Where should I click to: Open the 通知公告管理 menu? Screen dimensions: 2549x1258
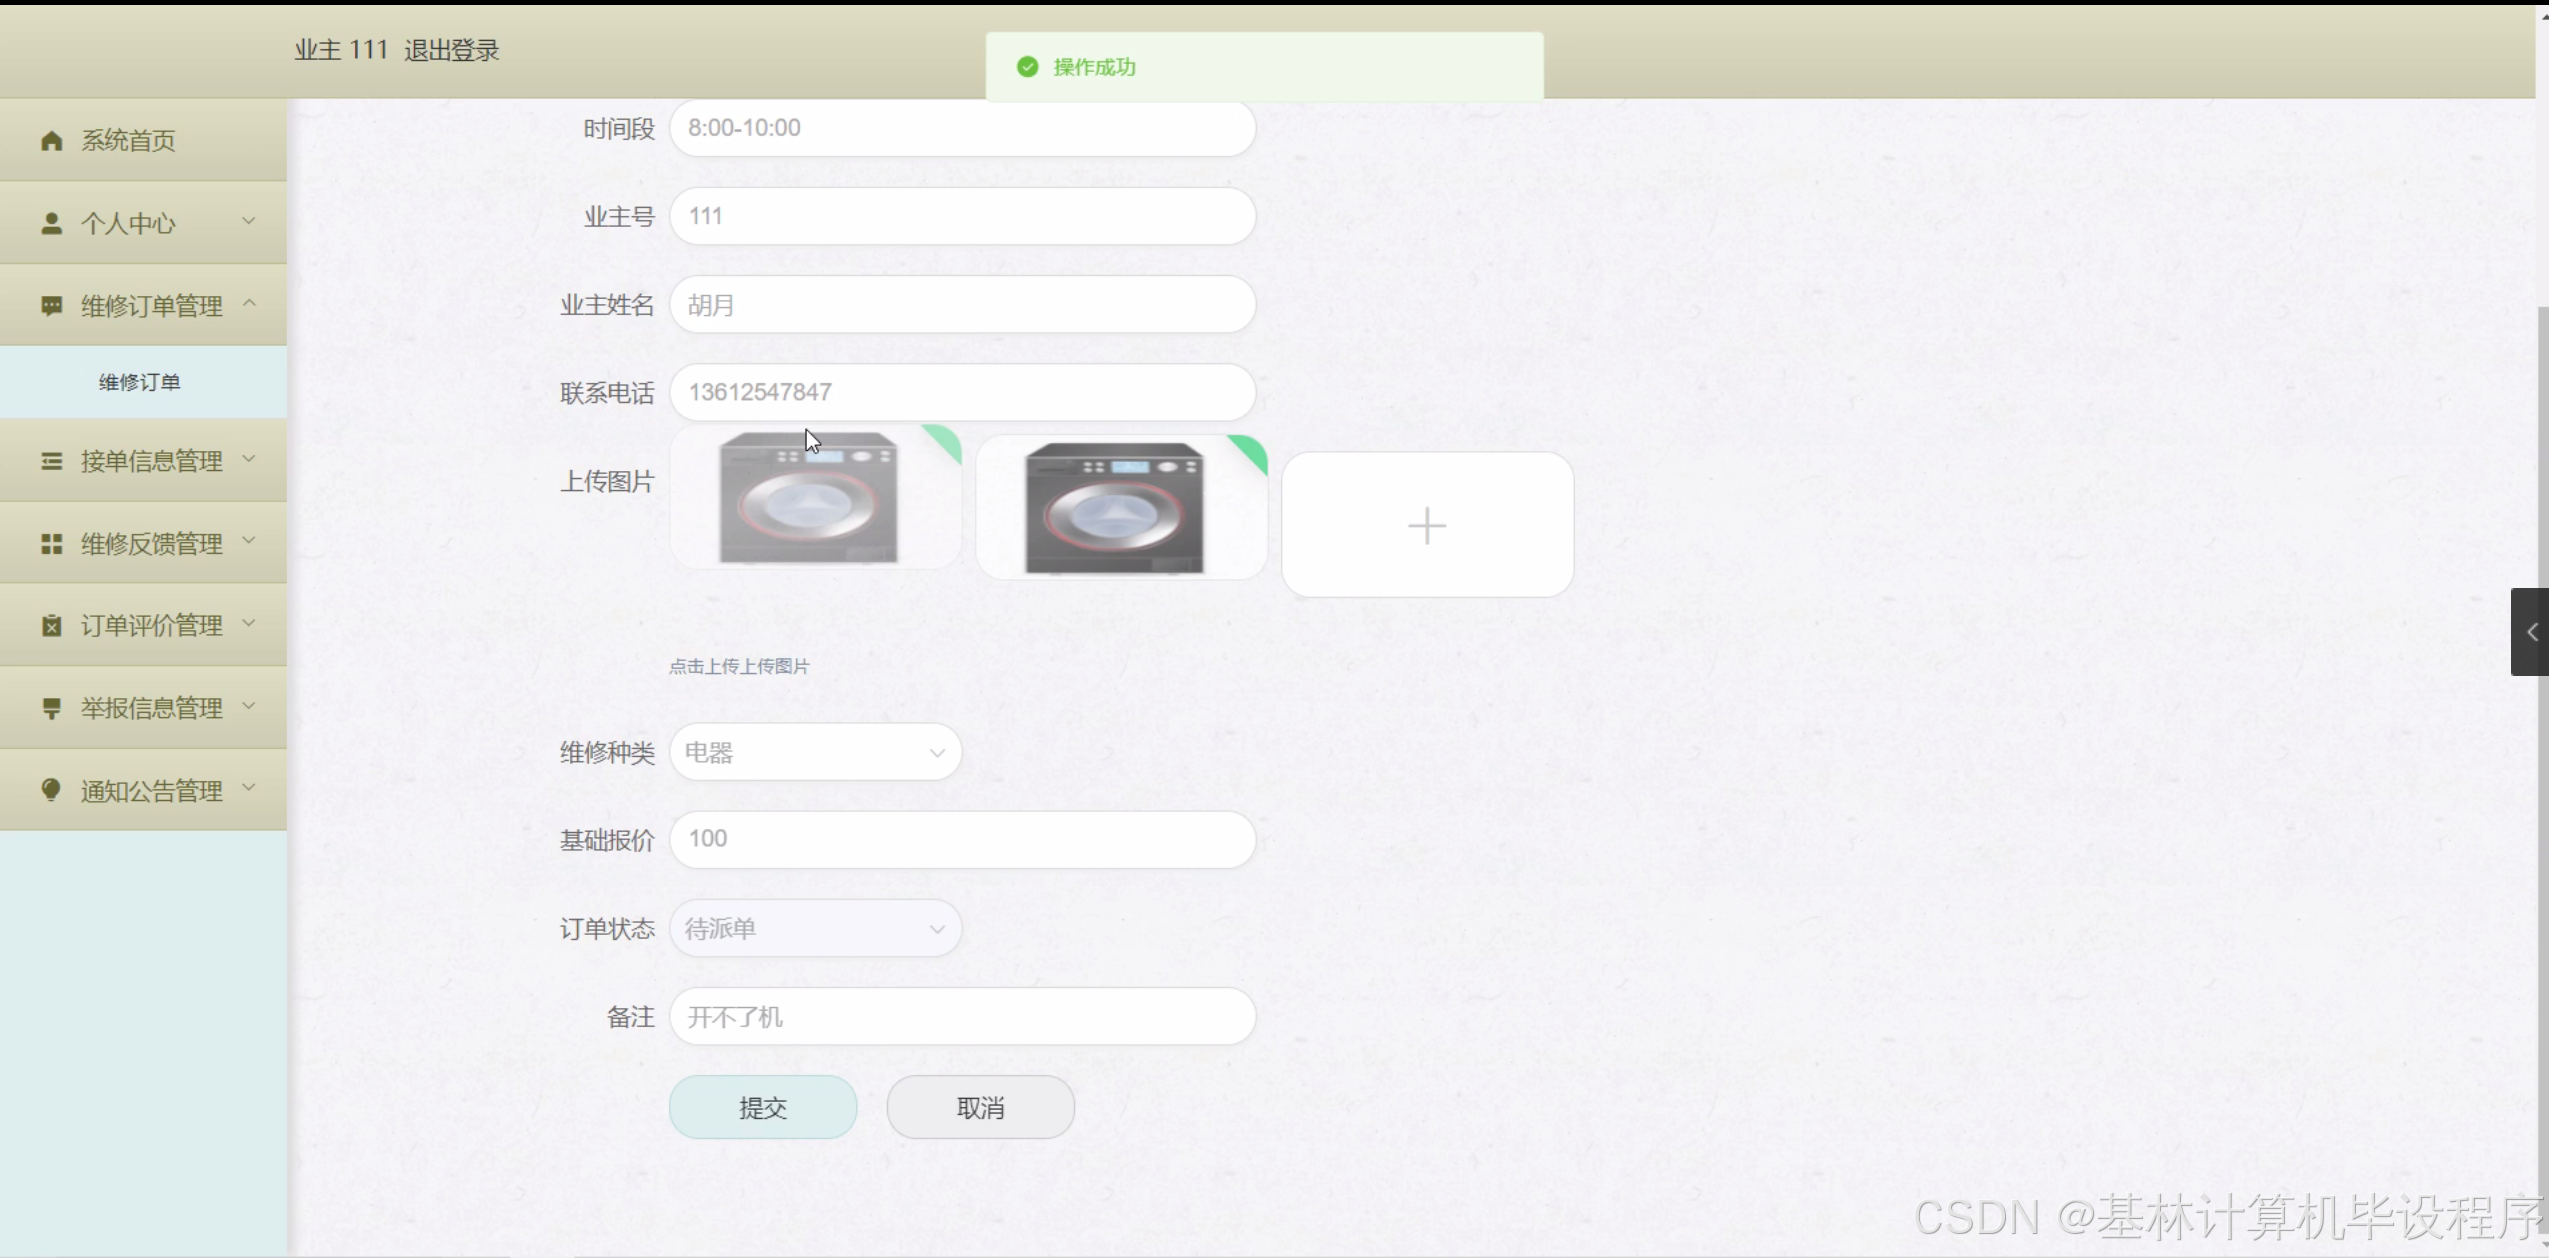(151, 791)
